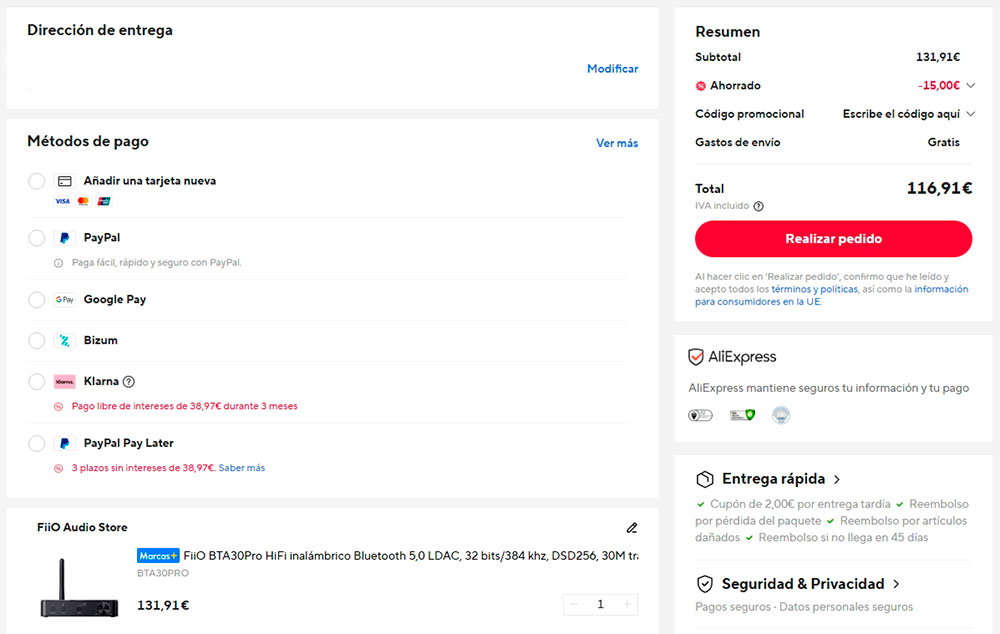Expand the Ahorrado savings chevron
Image resolution: width=1000 pixels, height=634 pixels.
(x=971, y=85)
